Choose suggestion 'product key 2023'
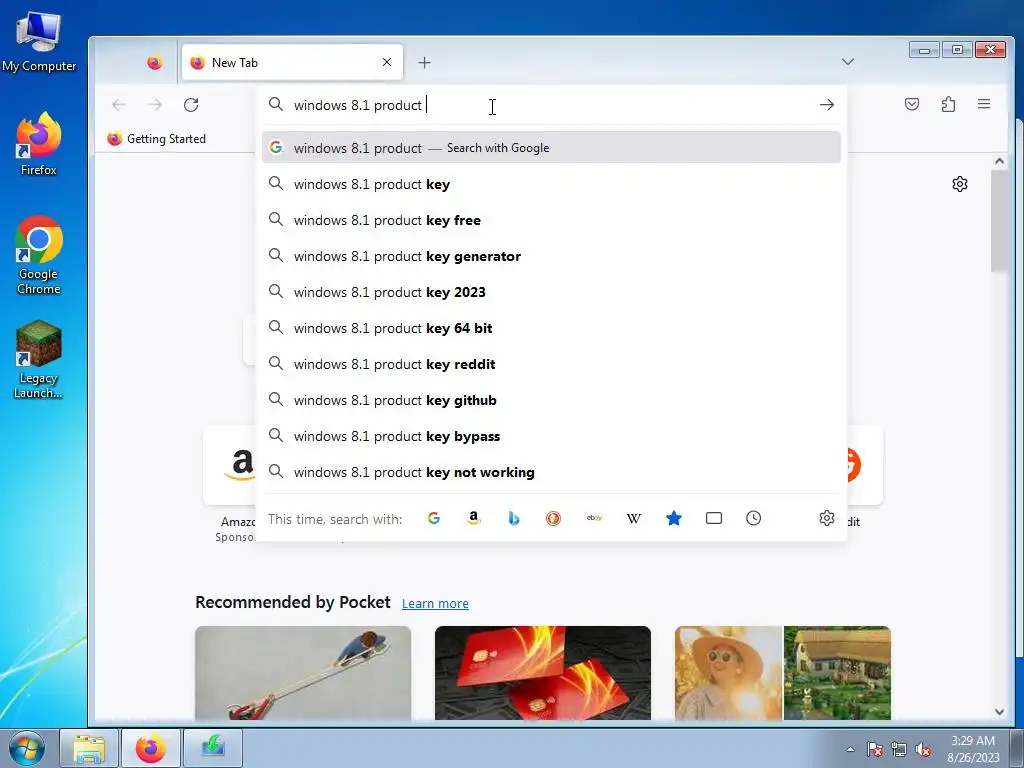Image resolution: width=1024 pixels, height=768 pixels. 551,292
